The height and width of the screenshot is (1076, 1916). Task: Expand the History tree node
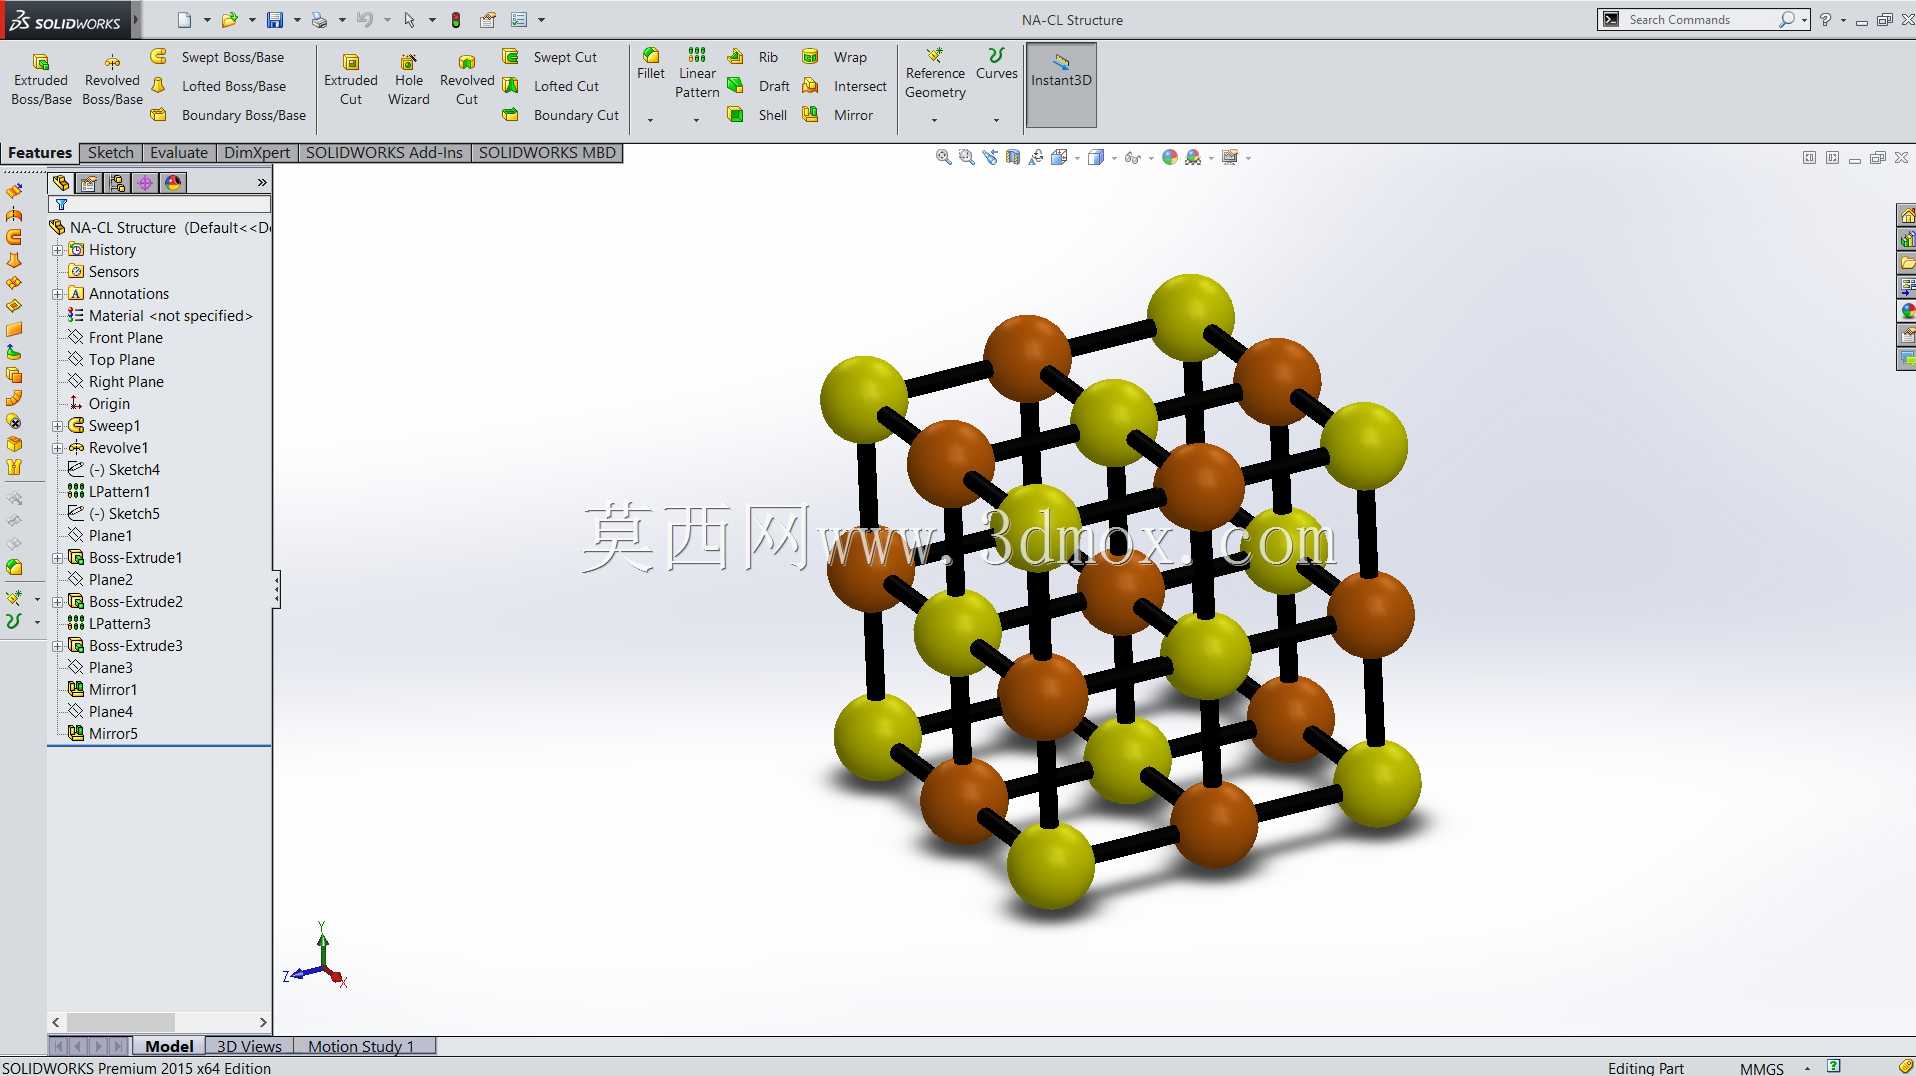pos(57,250)
